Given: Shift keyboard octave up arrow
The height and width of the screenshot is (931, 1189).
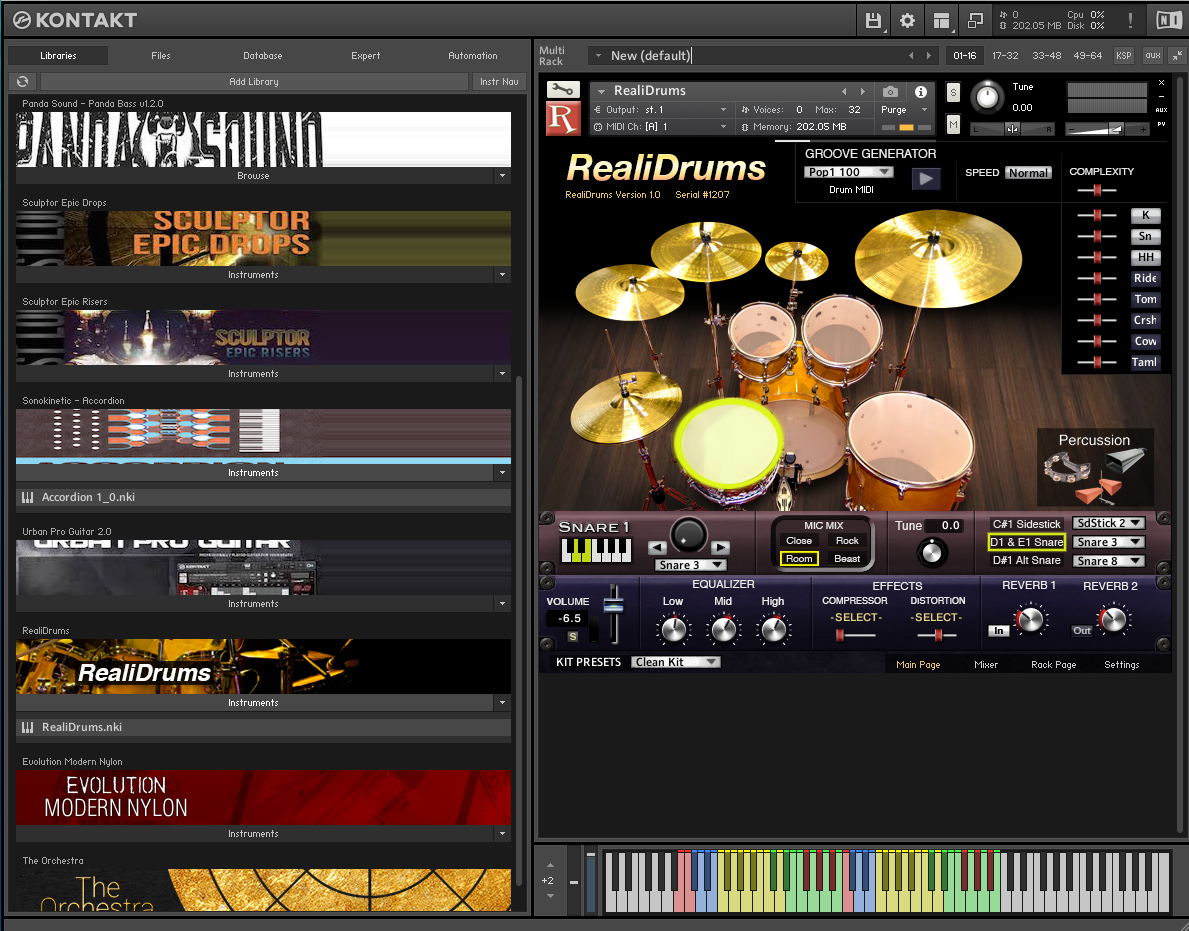Looking at the screenshot, I should [551, 865].
